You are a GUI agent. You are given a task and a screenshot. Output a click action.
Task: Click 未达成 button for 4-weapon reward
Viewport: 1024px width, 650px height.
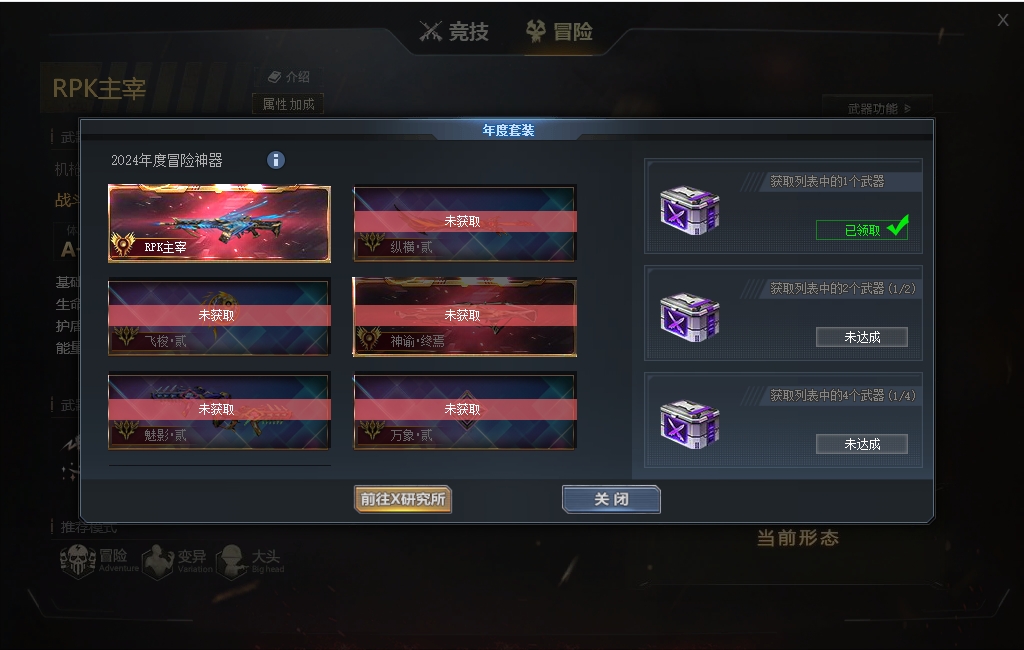click(862, 444)
